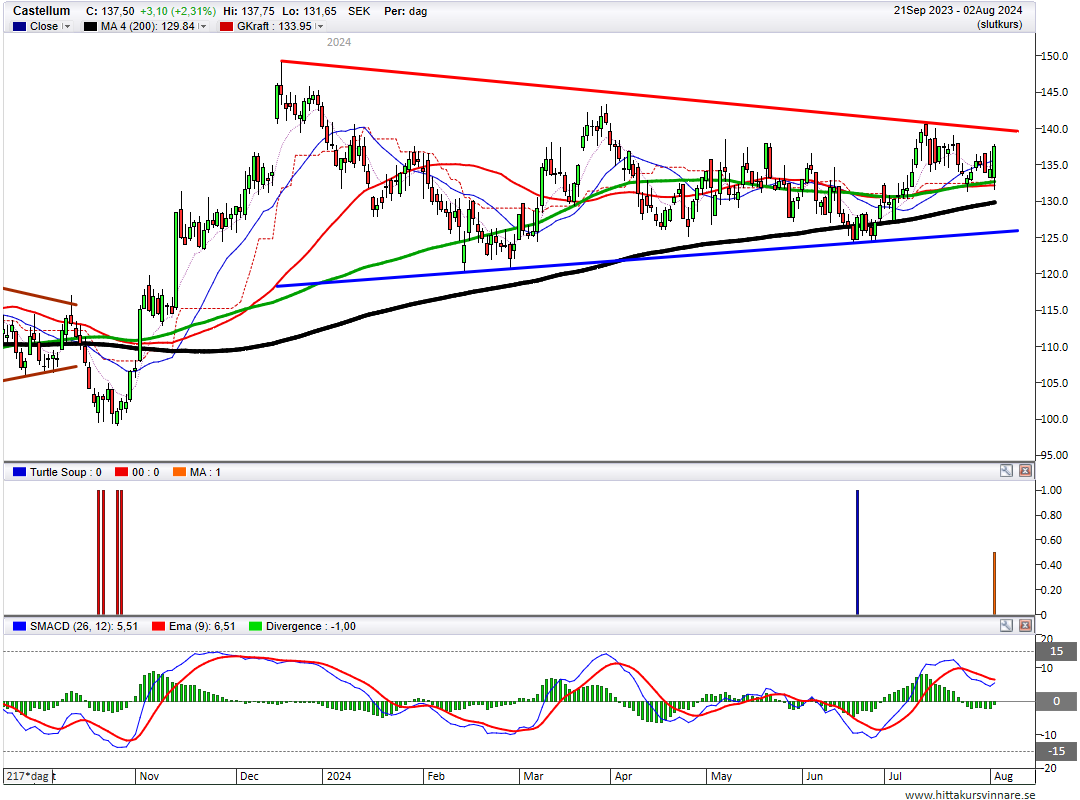Select the 'Per: dag' period label

click(x=406, y=12)
